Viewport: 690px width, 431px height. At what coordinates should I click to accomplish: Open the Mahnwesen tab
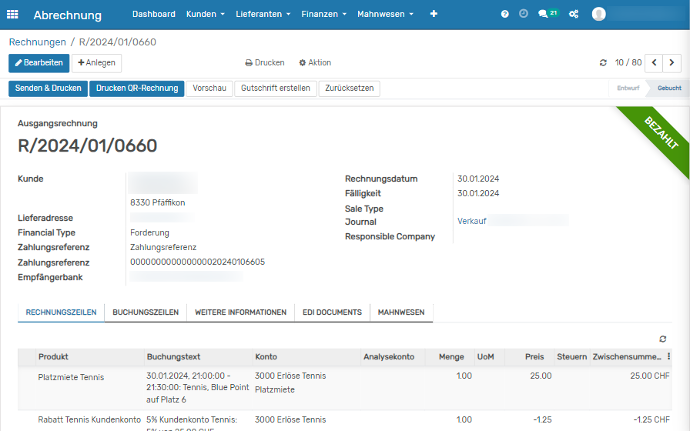coord(401,312)
